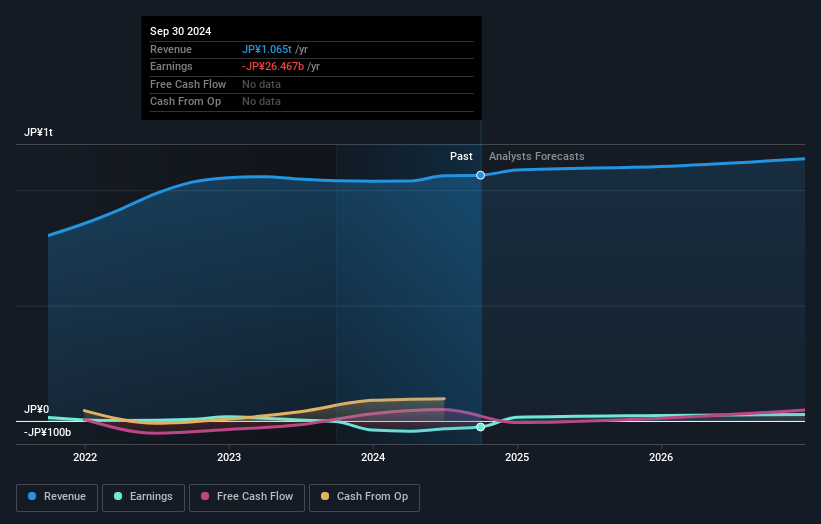Click the pink Free Cash Flow legend dot
The height and width of the screenshot is (524, 821).
[x=205, y=496]
